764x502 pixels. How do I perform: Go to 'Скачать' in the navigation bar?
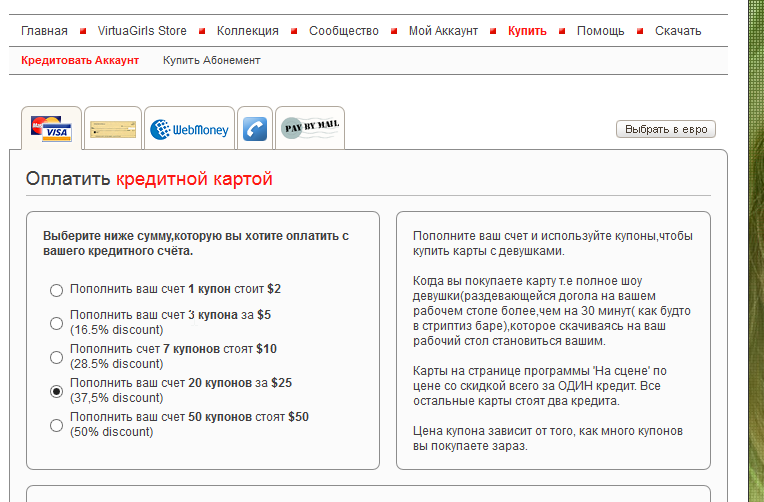(x=678, y=31)
